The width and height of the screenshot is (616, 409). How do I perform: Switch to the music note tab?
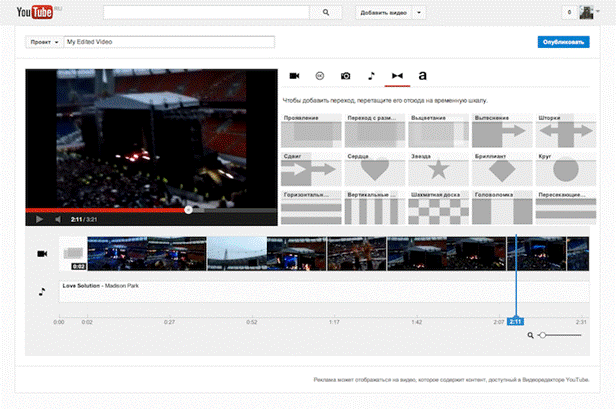[371, 76]
